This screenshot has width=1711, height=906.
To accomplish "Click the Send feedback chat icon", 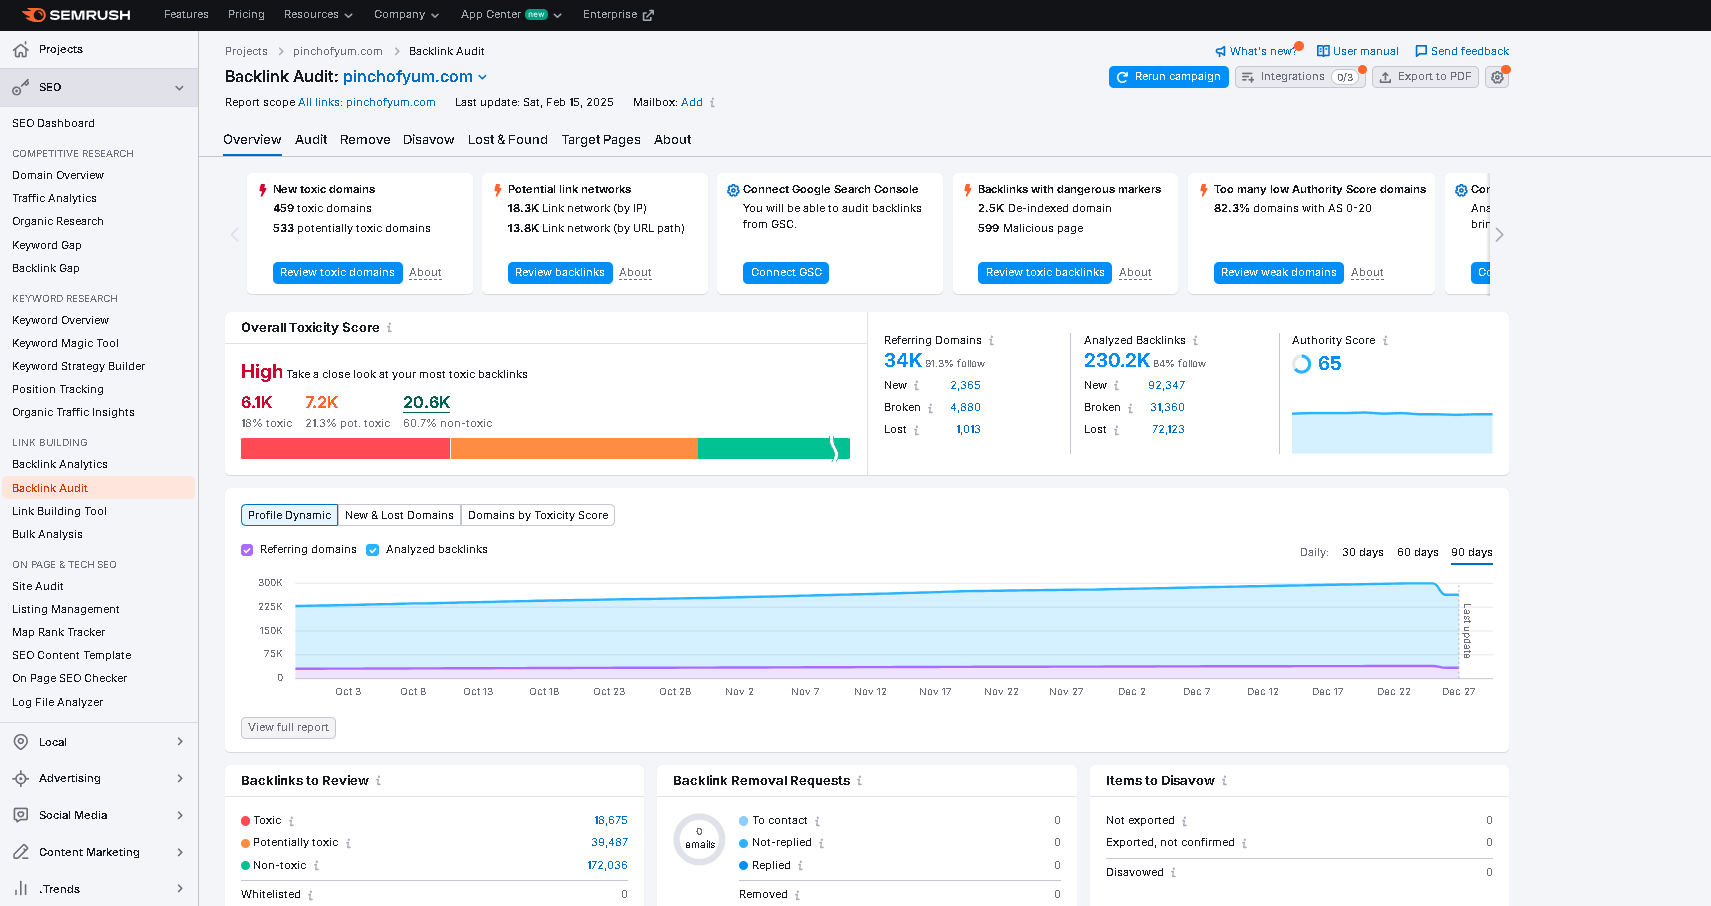I will [1421, 51].
